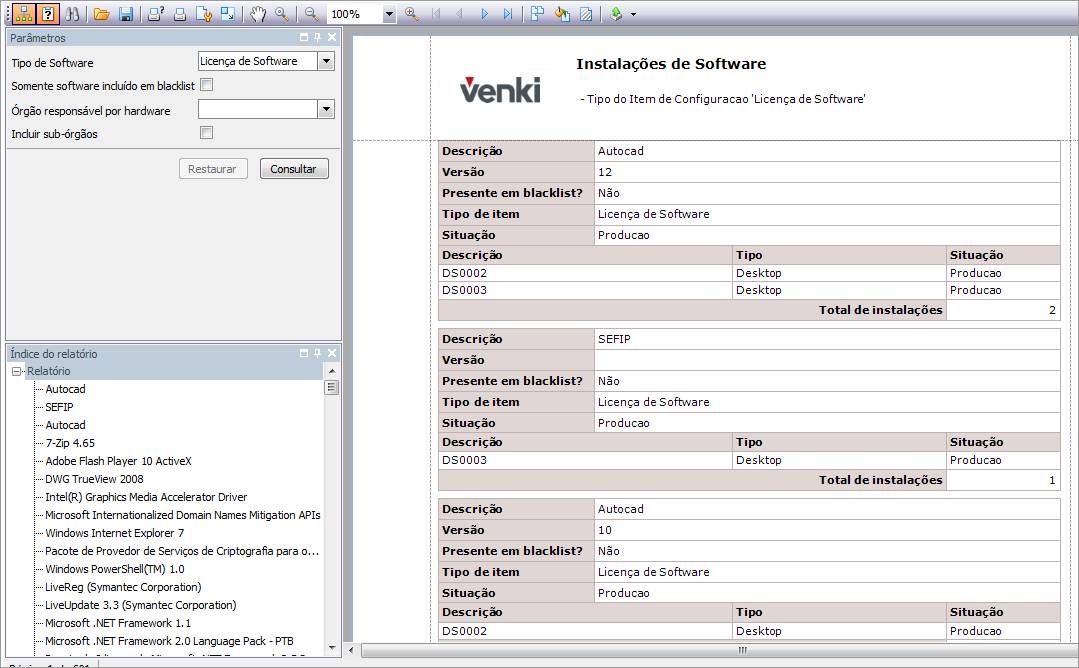Go to the next page

484,14
